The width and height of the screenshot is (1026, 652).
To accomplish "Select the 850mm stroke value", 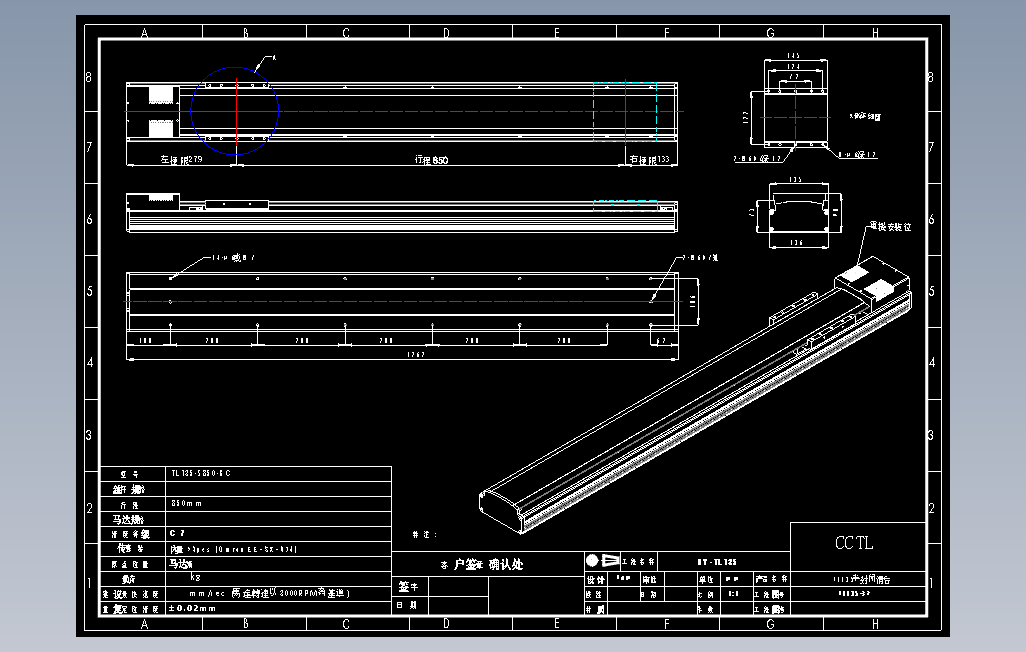I will (x=186, y=503).
